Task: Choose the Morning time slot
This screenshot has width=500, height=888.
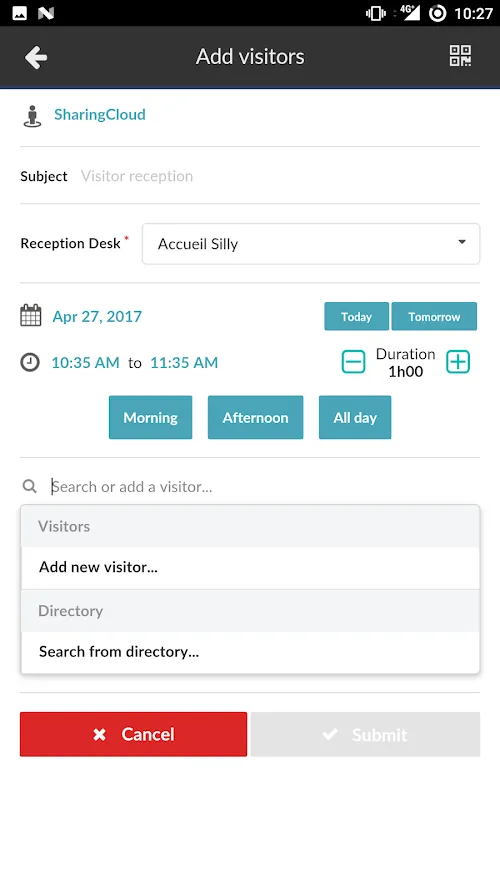Action: [x=151, y=417]
